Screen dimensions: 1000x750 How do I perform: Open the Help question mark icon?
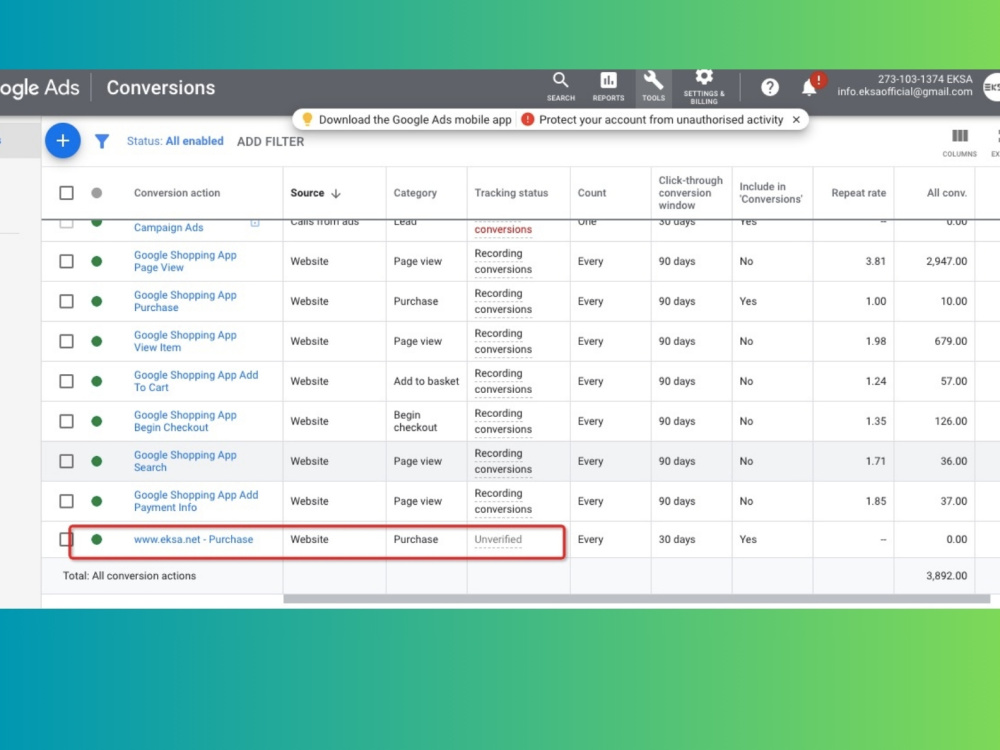pos(770,87)
